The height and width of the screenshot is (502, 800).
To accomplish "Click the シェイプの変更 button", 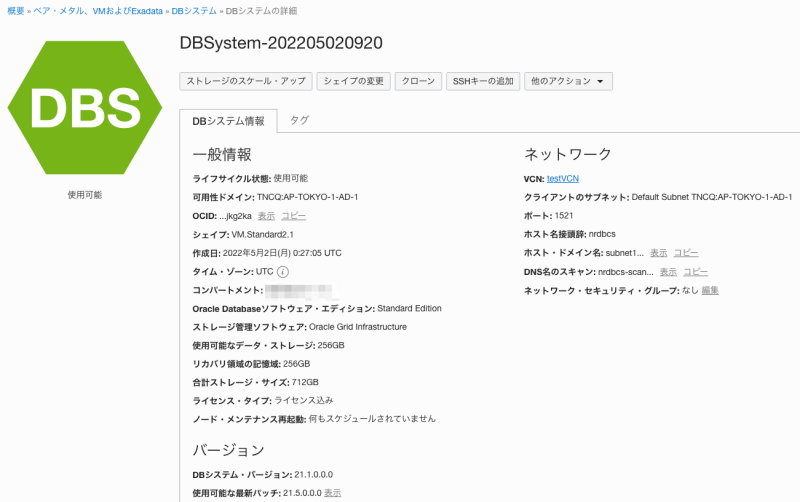I will 353,81.
